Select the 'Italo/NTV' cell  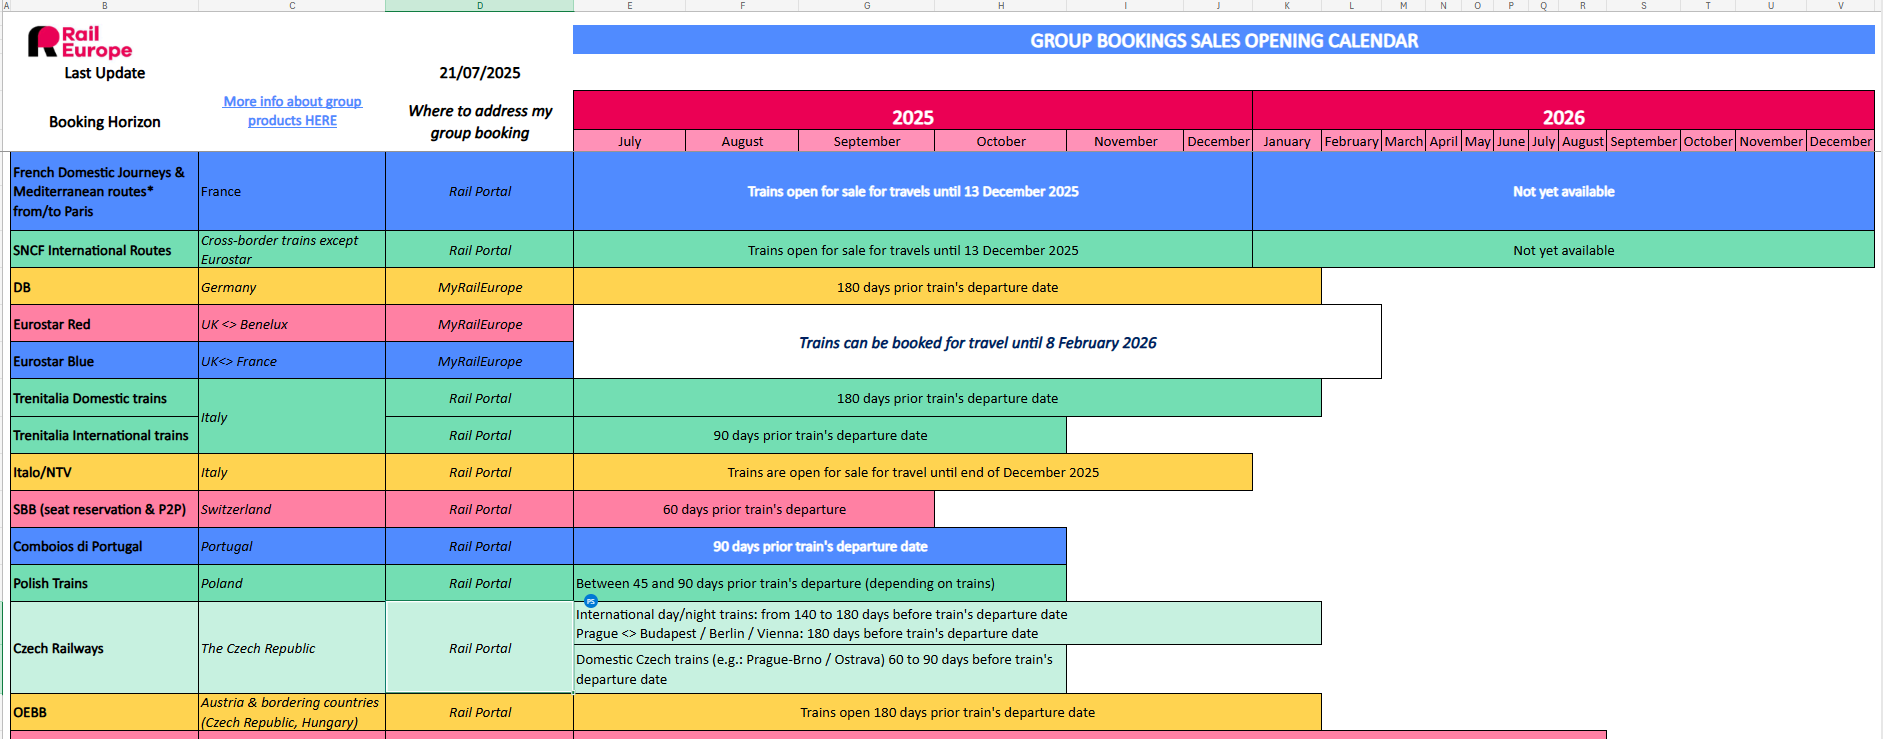pyautogui.click(x=105, y=472)
